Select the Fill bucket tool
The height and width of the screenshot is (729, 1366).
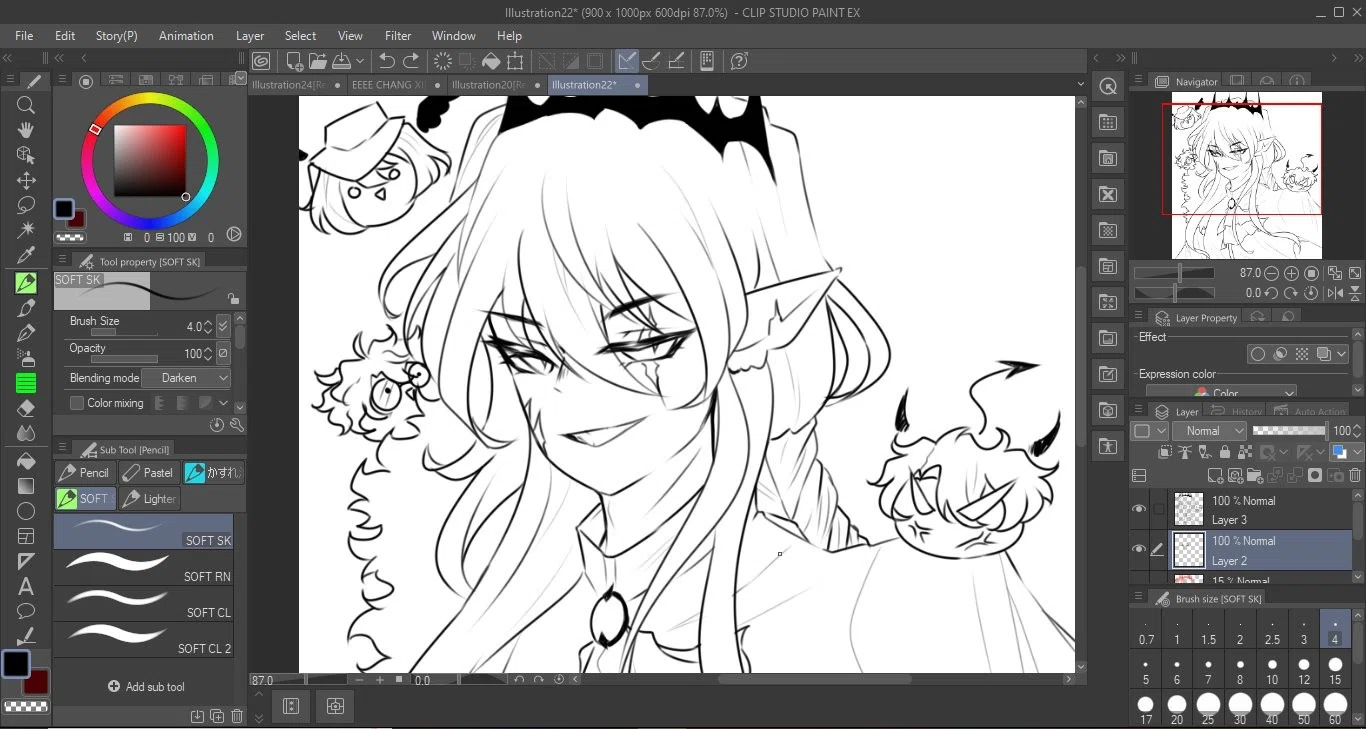(x=27, y=461)
